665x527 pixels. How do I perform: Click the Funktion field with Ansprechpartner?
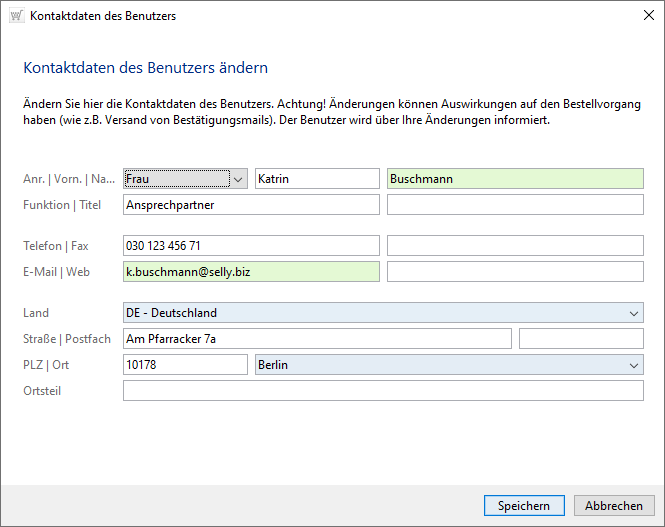[x=251, y=205]
